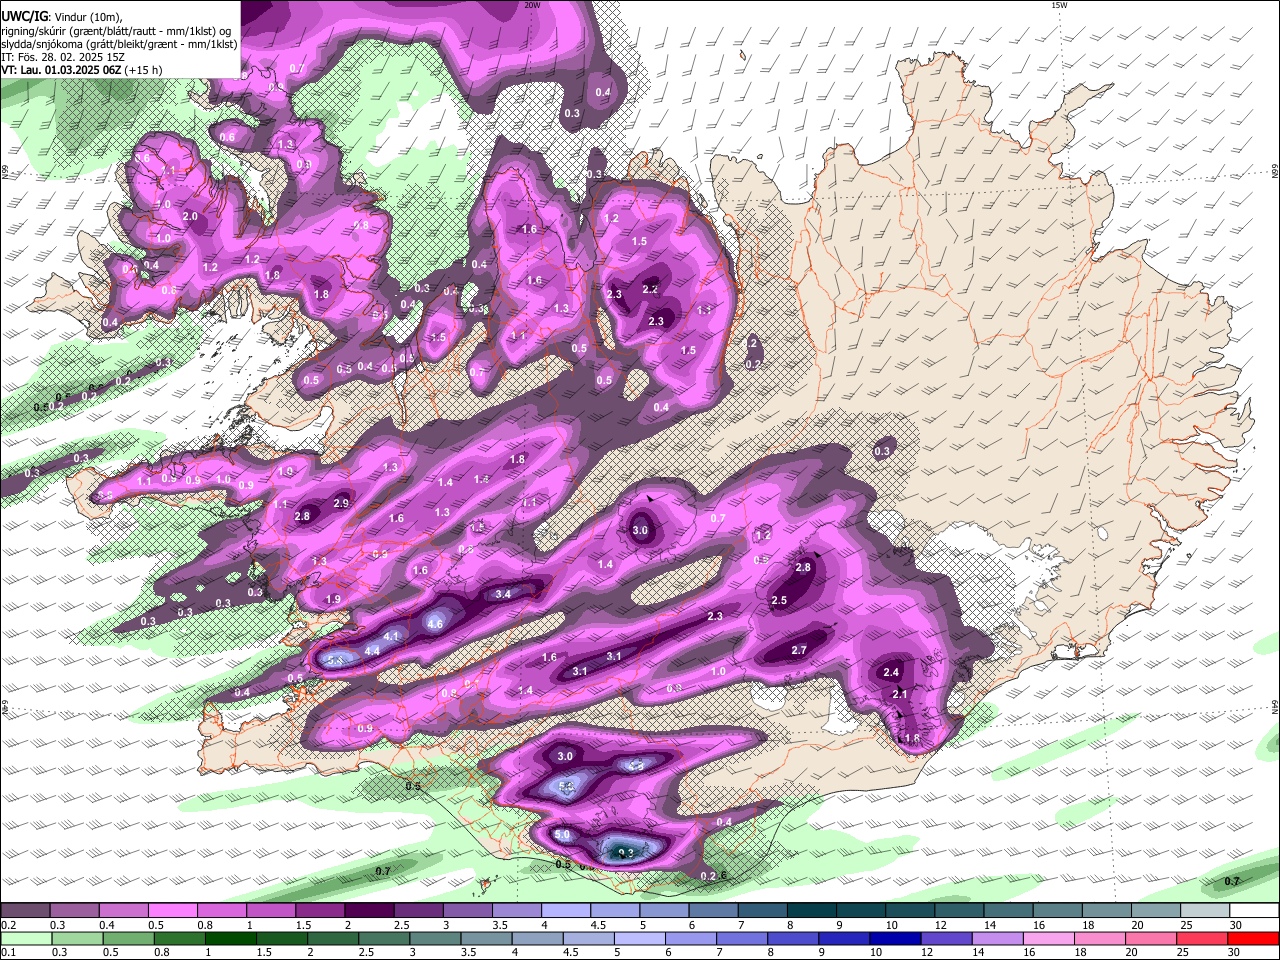Click the 'IT: Fös. 28. 02. 2025 15Z' line
This screenshot has height=960, width=1280.
point(63,57)
